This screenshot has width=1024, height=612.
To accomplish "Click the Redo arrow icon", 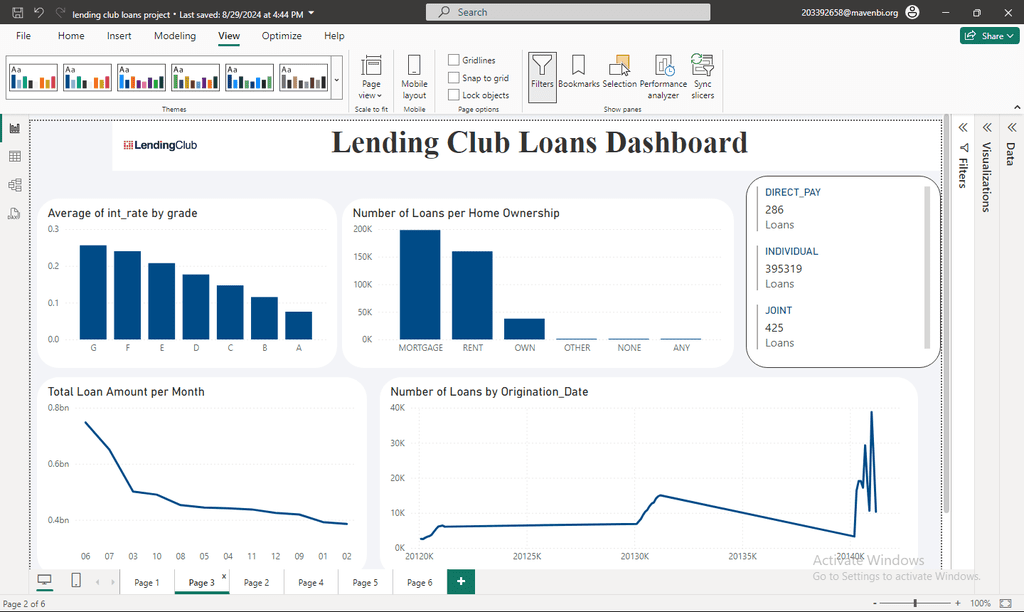I will click(60, 12).
